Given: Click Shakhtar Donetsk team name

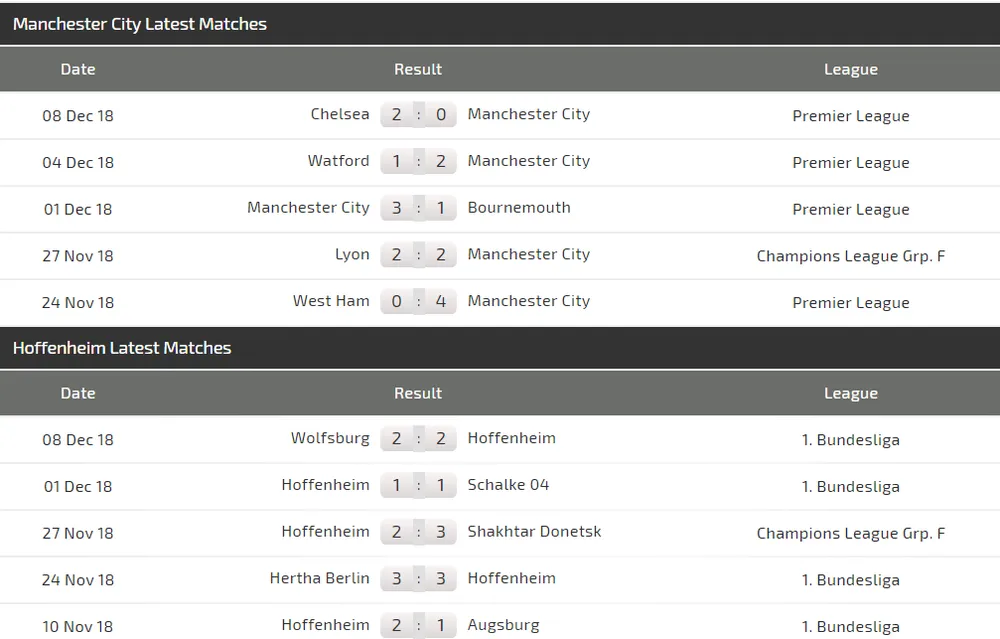Looking at the screenshot, I should [x=534, y=532].
